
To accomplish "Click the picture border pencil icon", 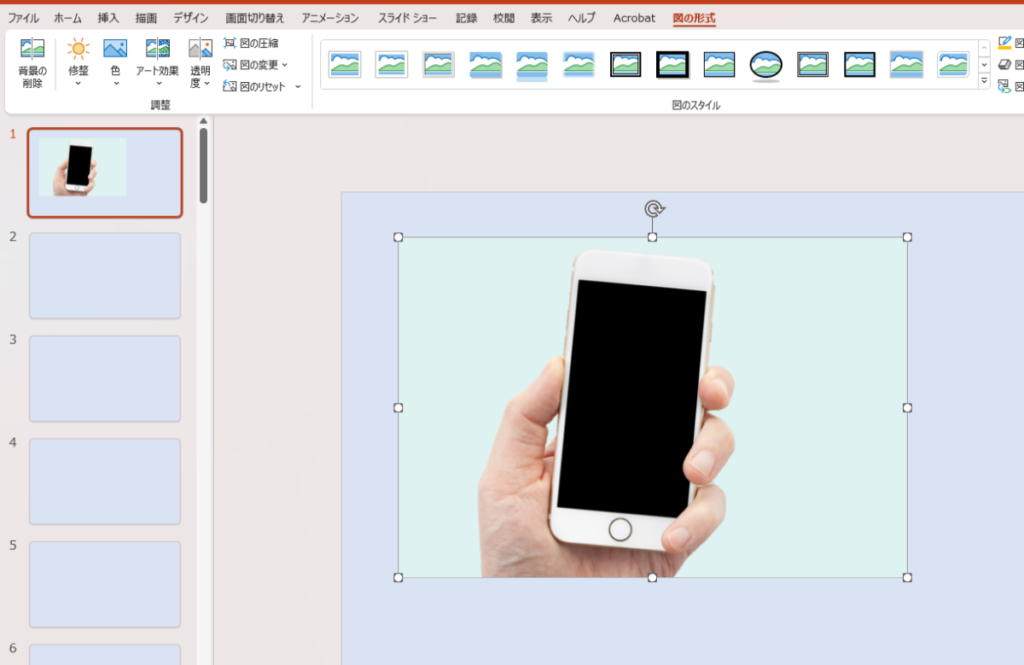I will coord(1004,43).
